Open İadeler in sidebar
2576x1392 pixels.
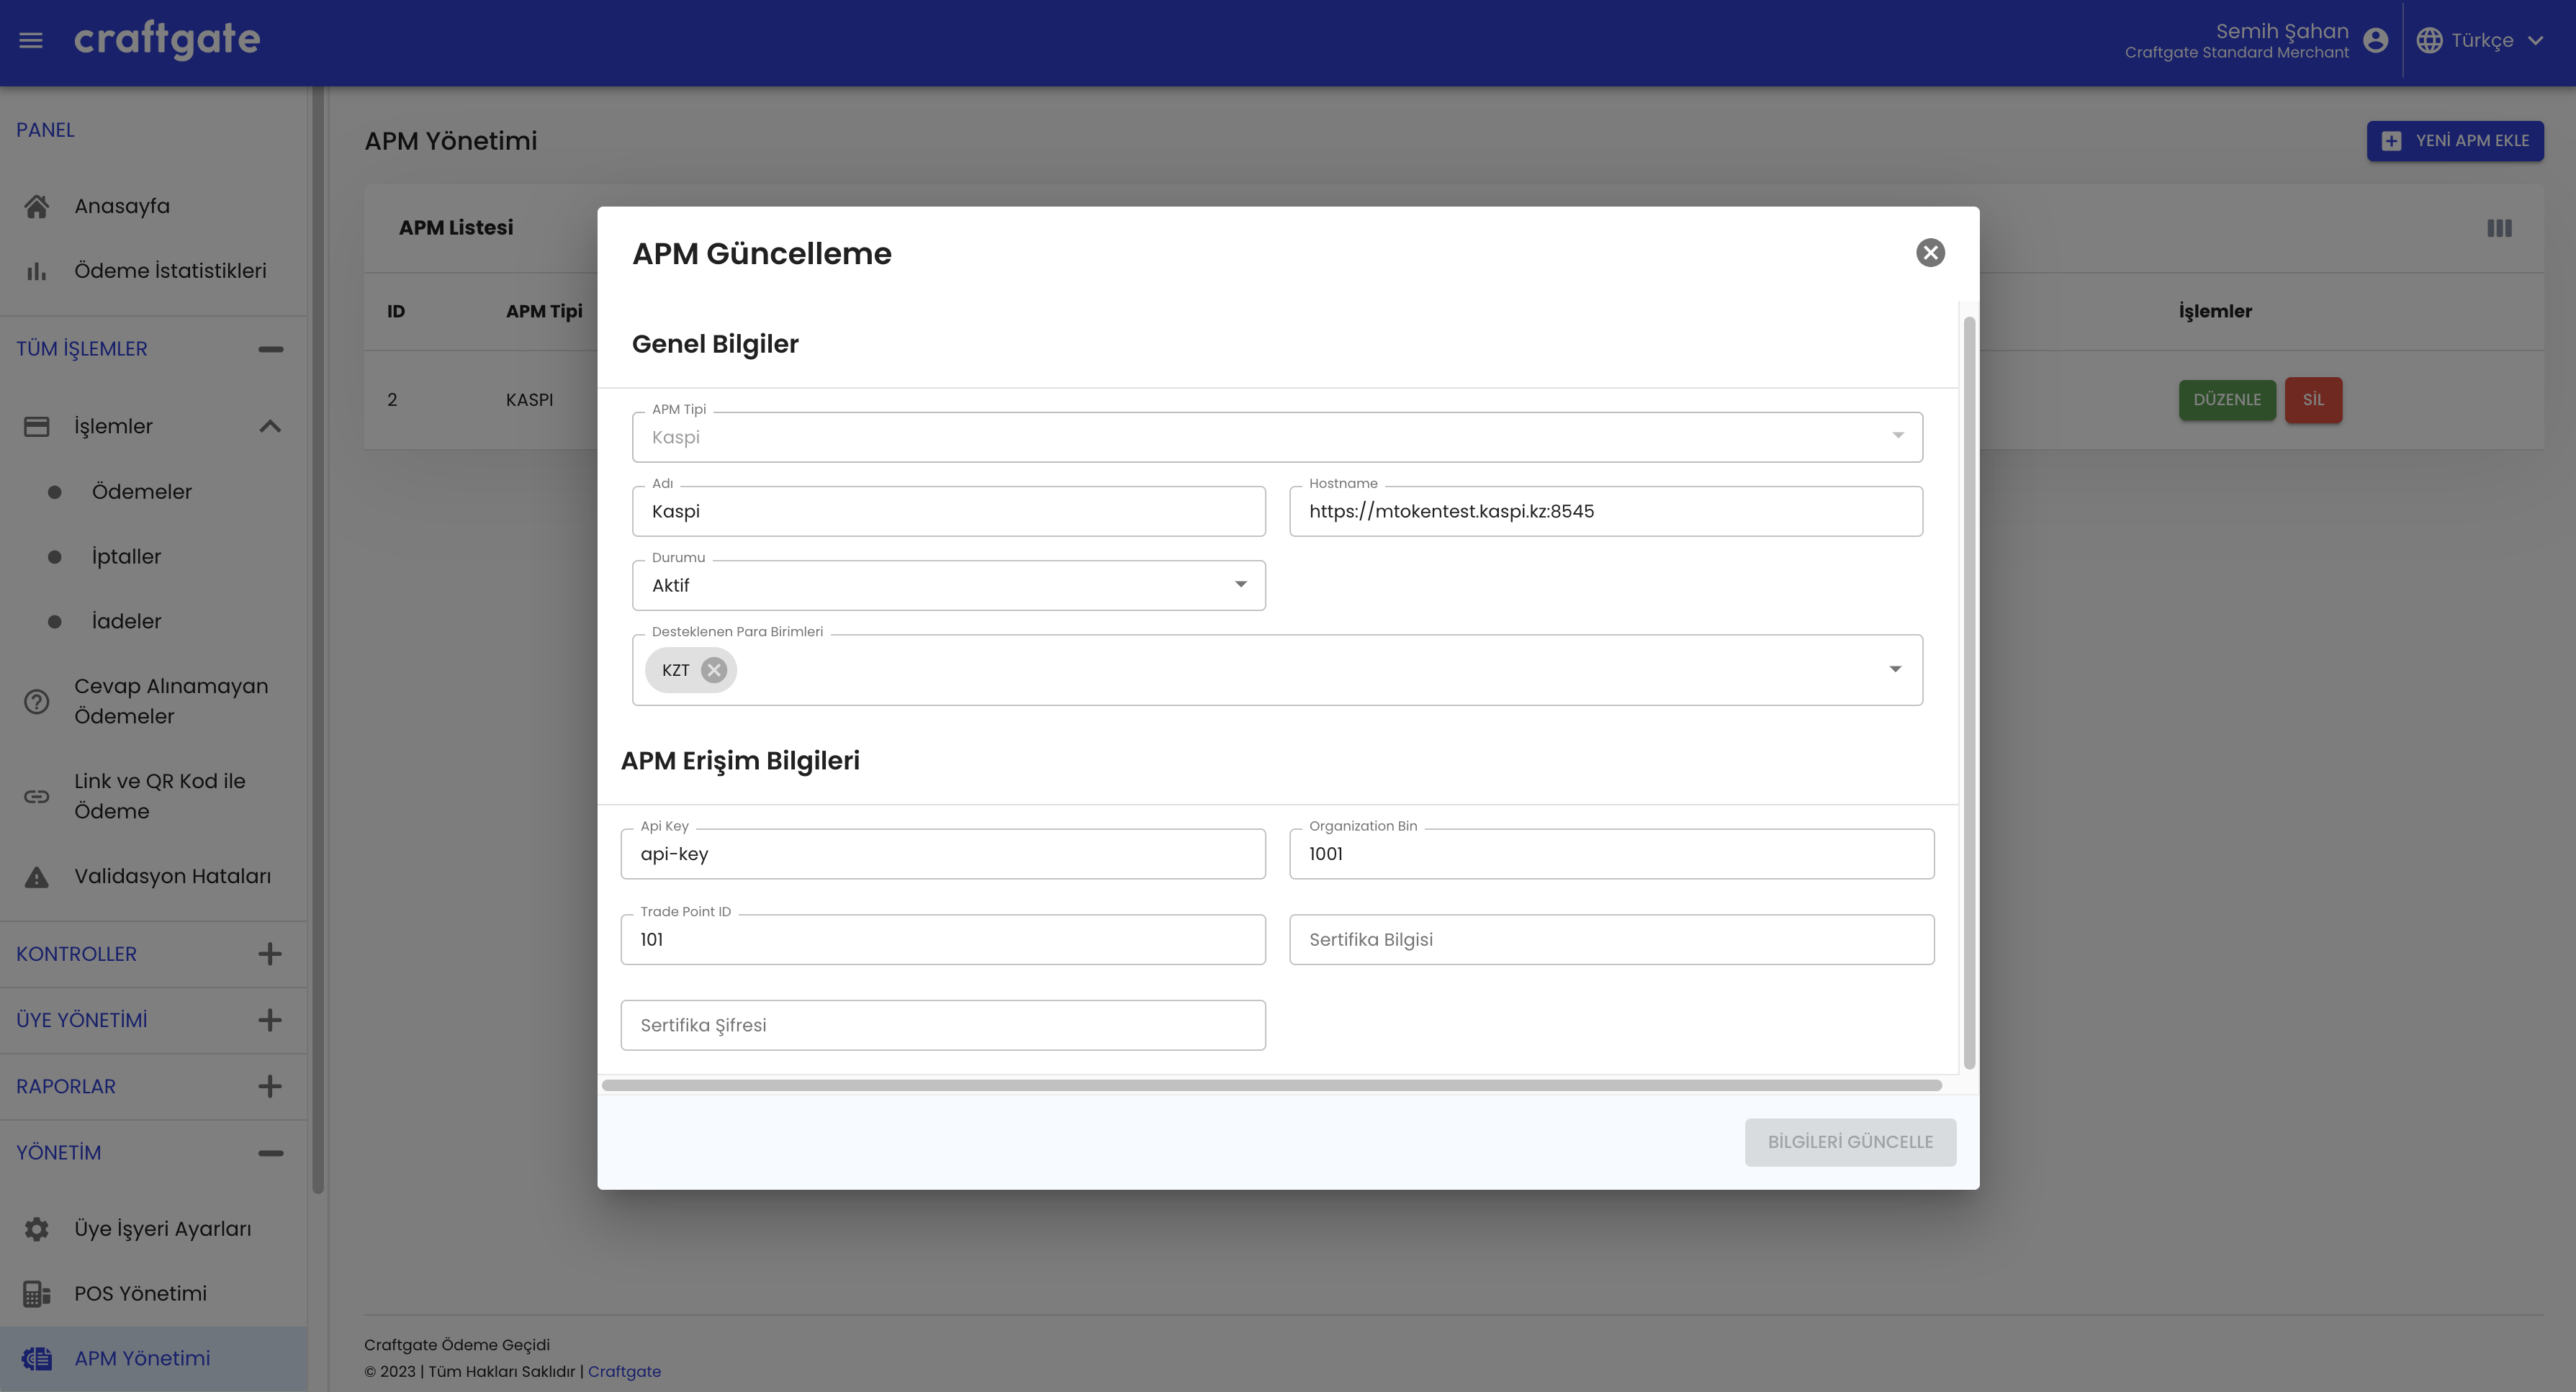pos(153,621)
